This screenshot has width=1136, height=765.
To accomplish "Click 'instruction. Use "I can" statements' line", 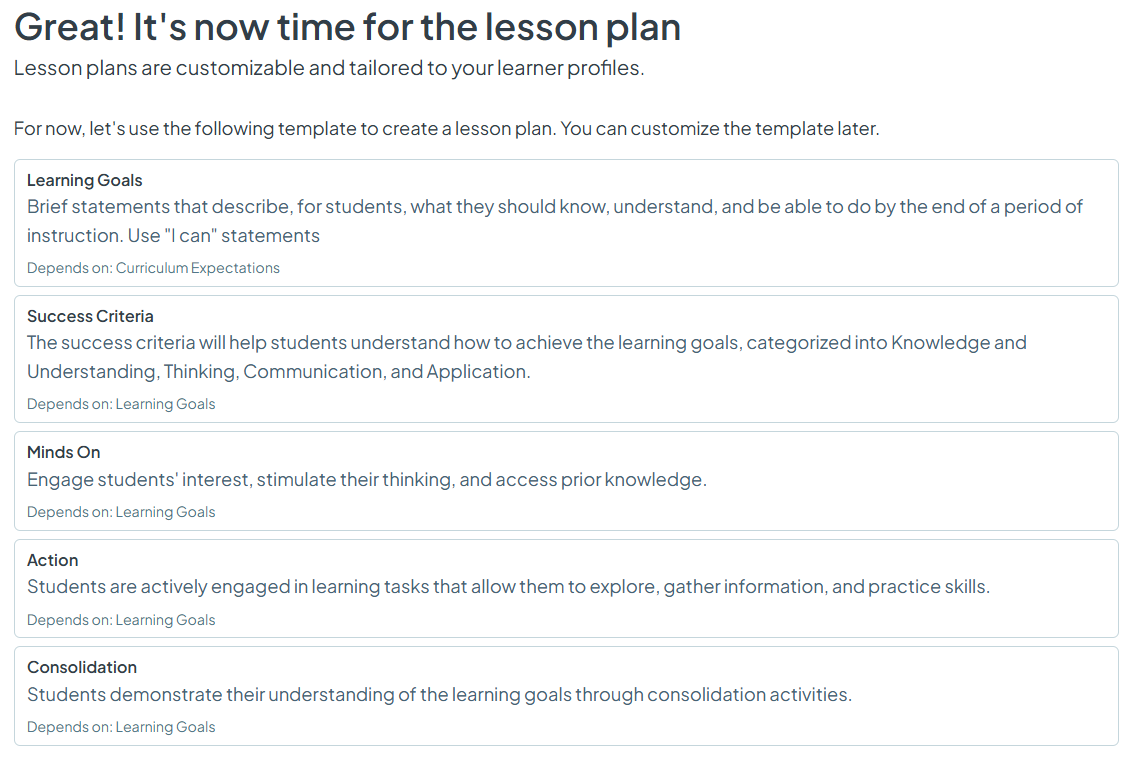I will [x=173, y=235].
